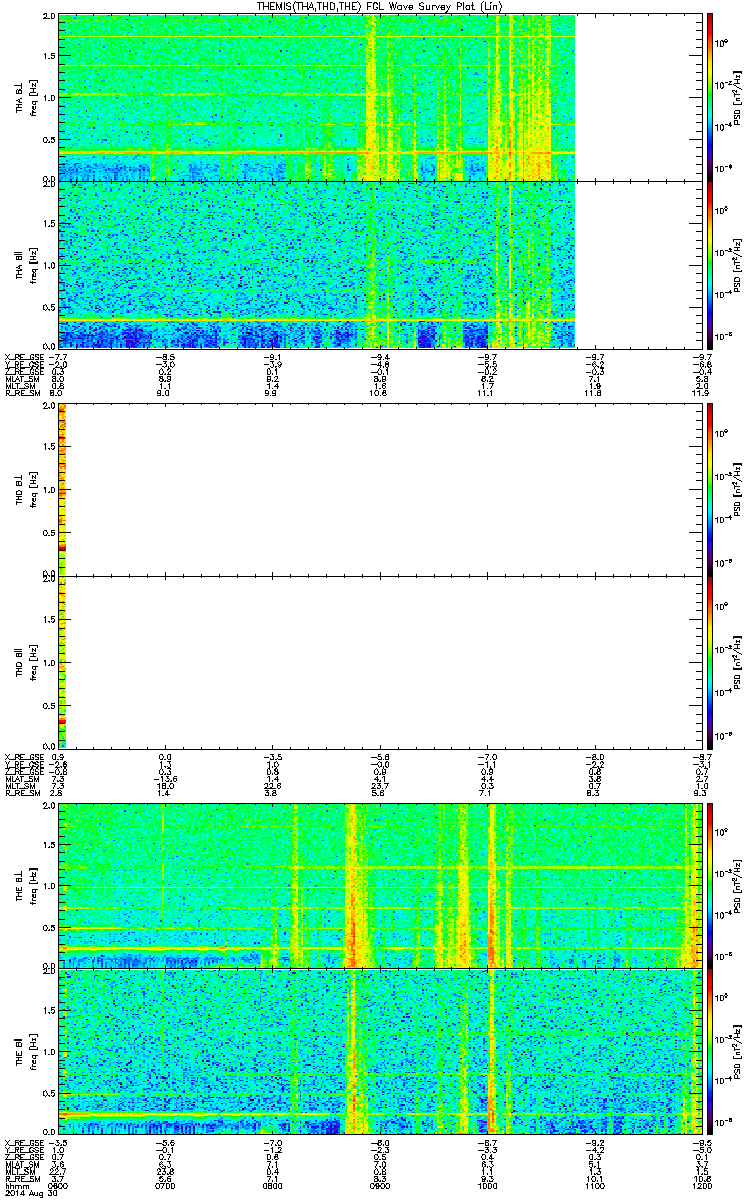Click the 1100 time tick label
750x1200 pixels.
click(596, 1184)
